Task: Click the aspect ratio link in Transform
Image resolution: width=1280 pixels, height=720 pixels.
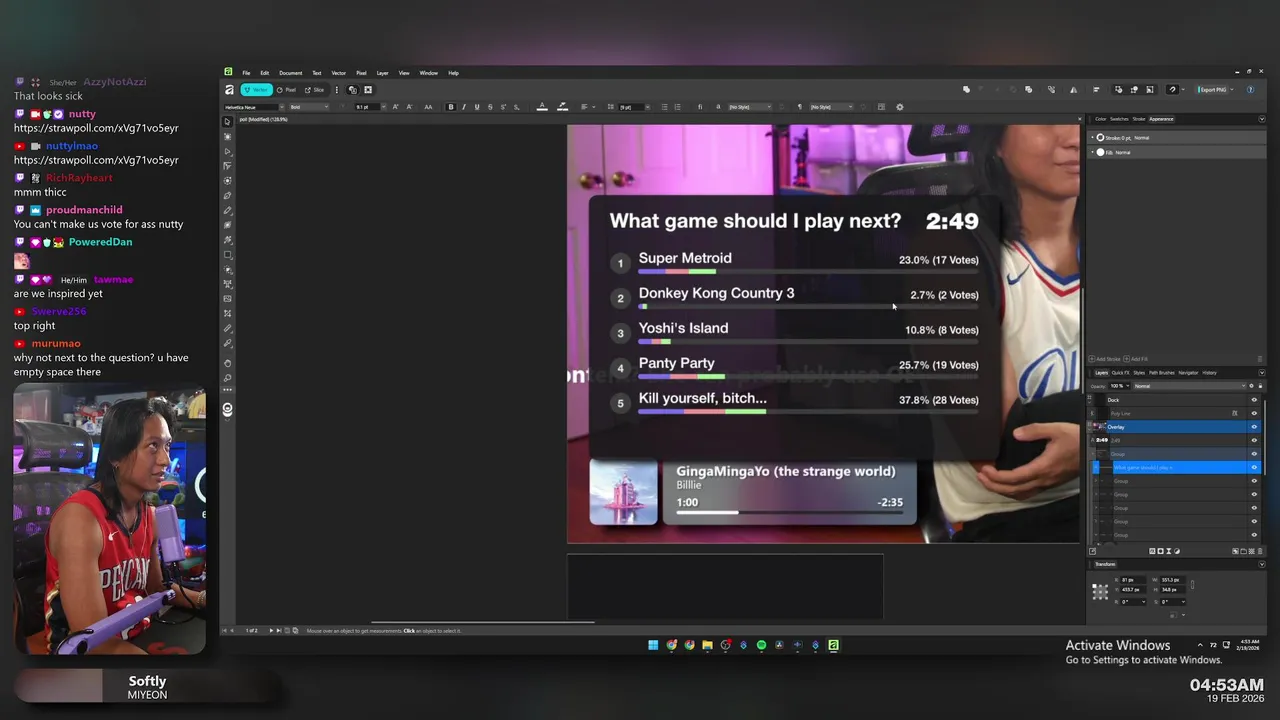Action: (1192, 585)
